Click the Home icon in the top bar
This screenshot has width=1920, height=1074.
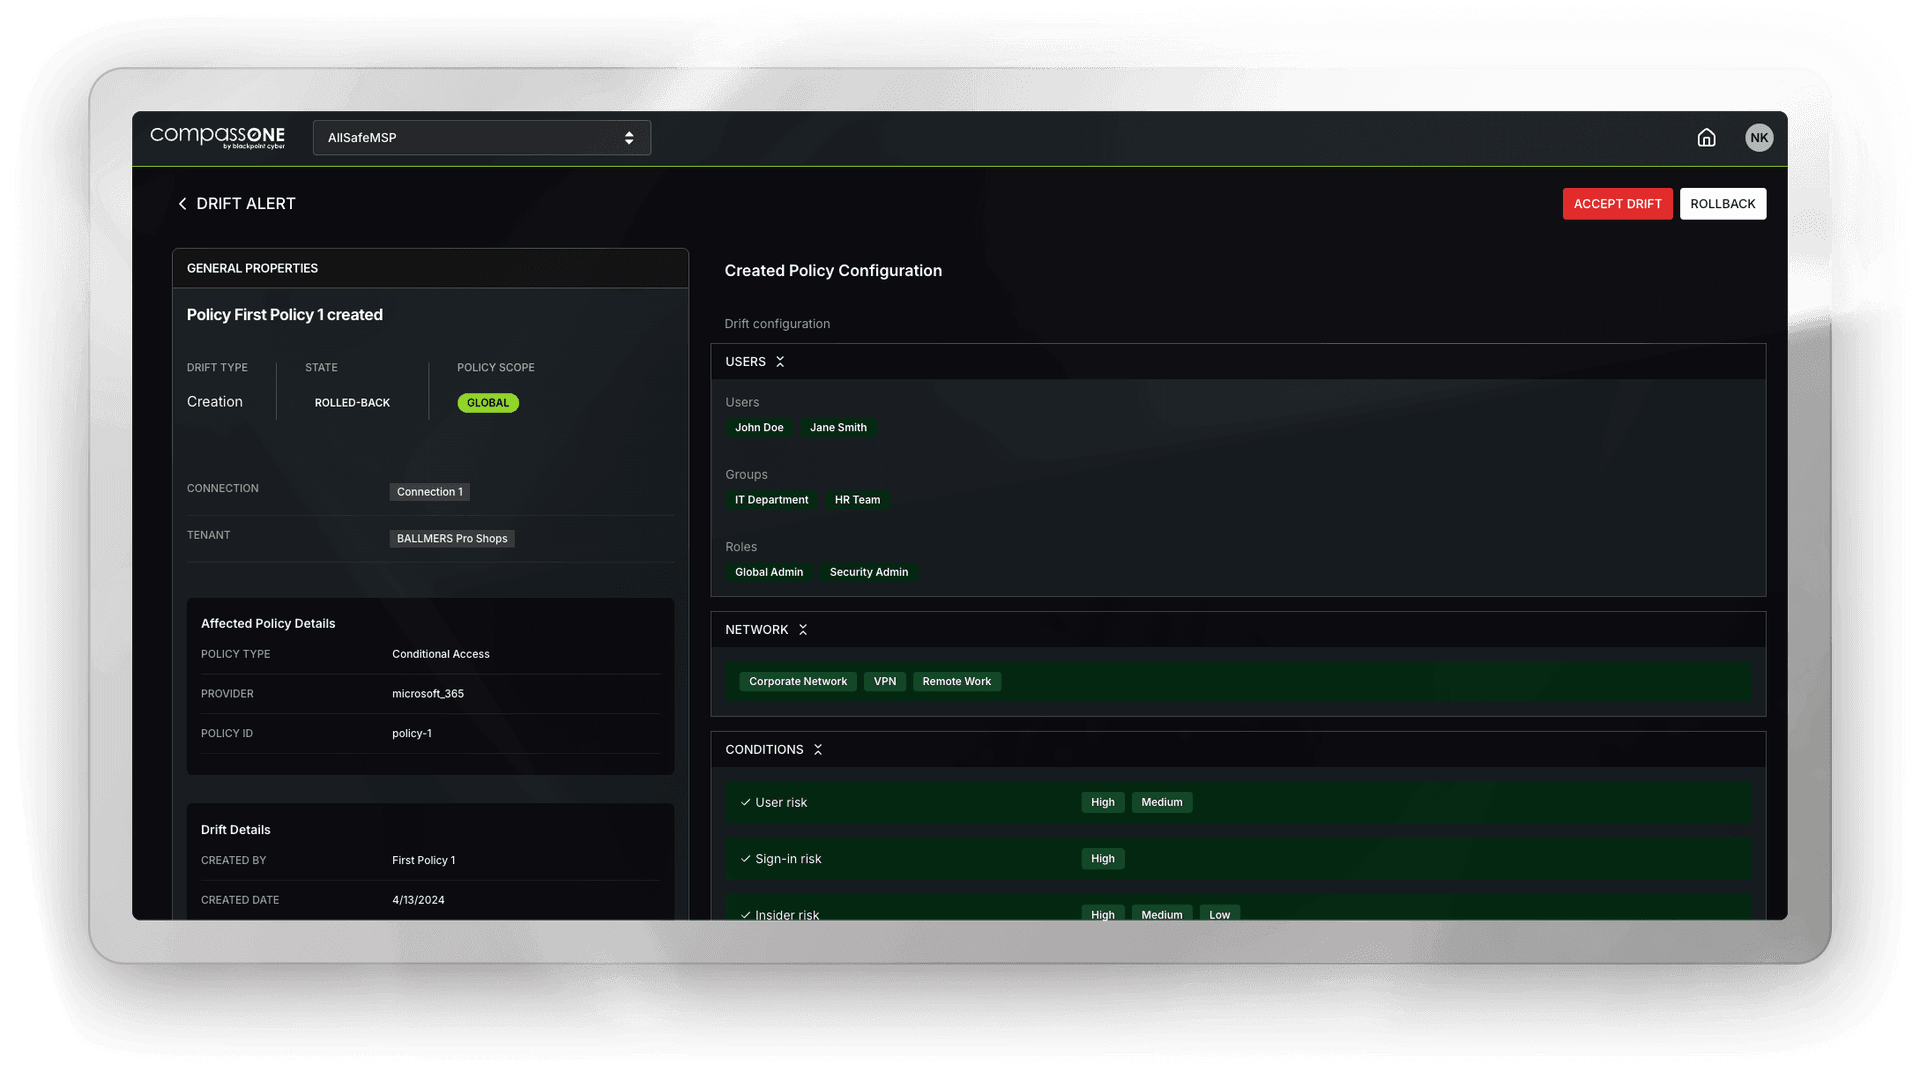(1707, 137)
